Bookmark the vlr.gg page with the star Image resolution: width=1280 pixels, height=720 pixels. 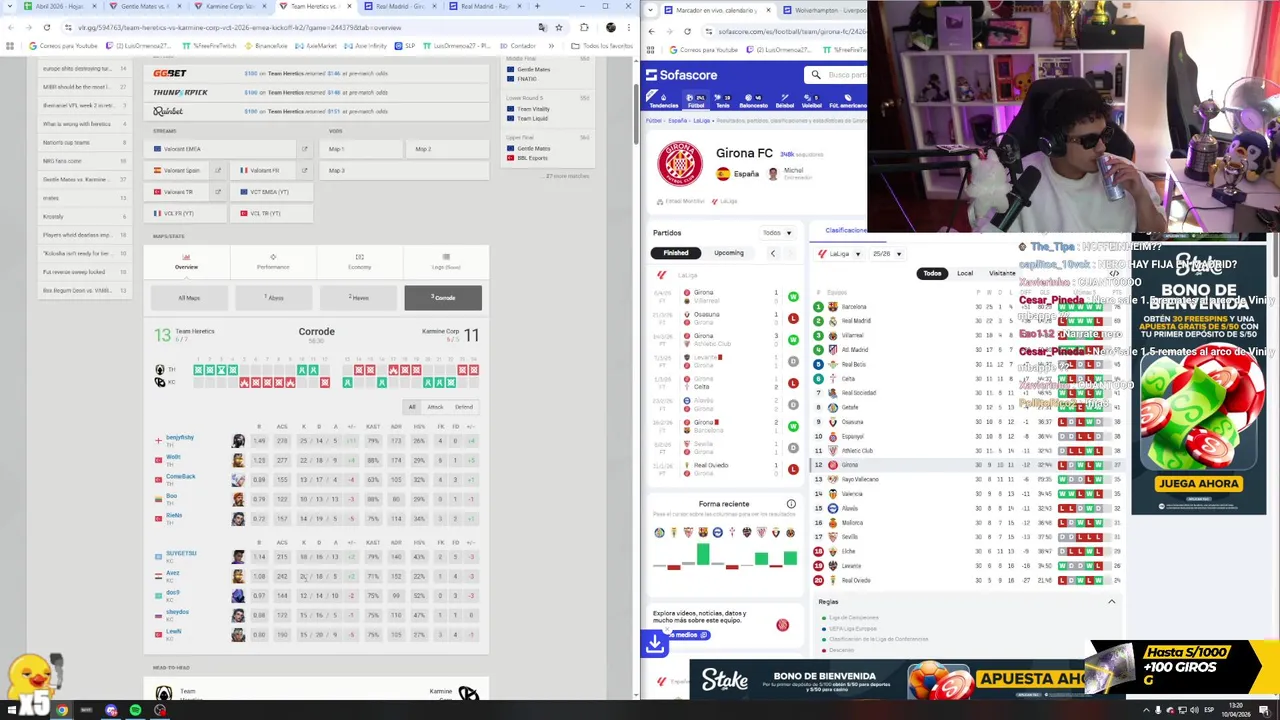click(x=558, y=27)
